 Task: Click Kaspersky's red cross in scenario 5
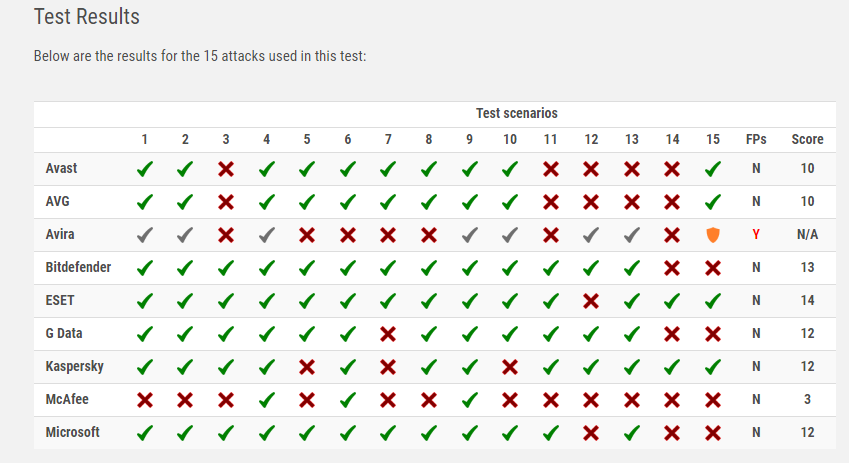coord(307,367)
